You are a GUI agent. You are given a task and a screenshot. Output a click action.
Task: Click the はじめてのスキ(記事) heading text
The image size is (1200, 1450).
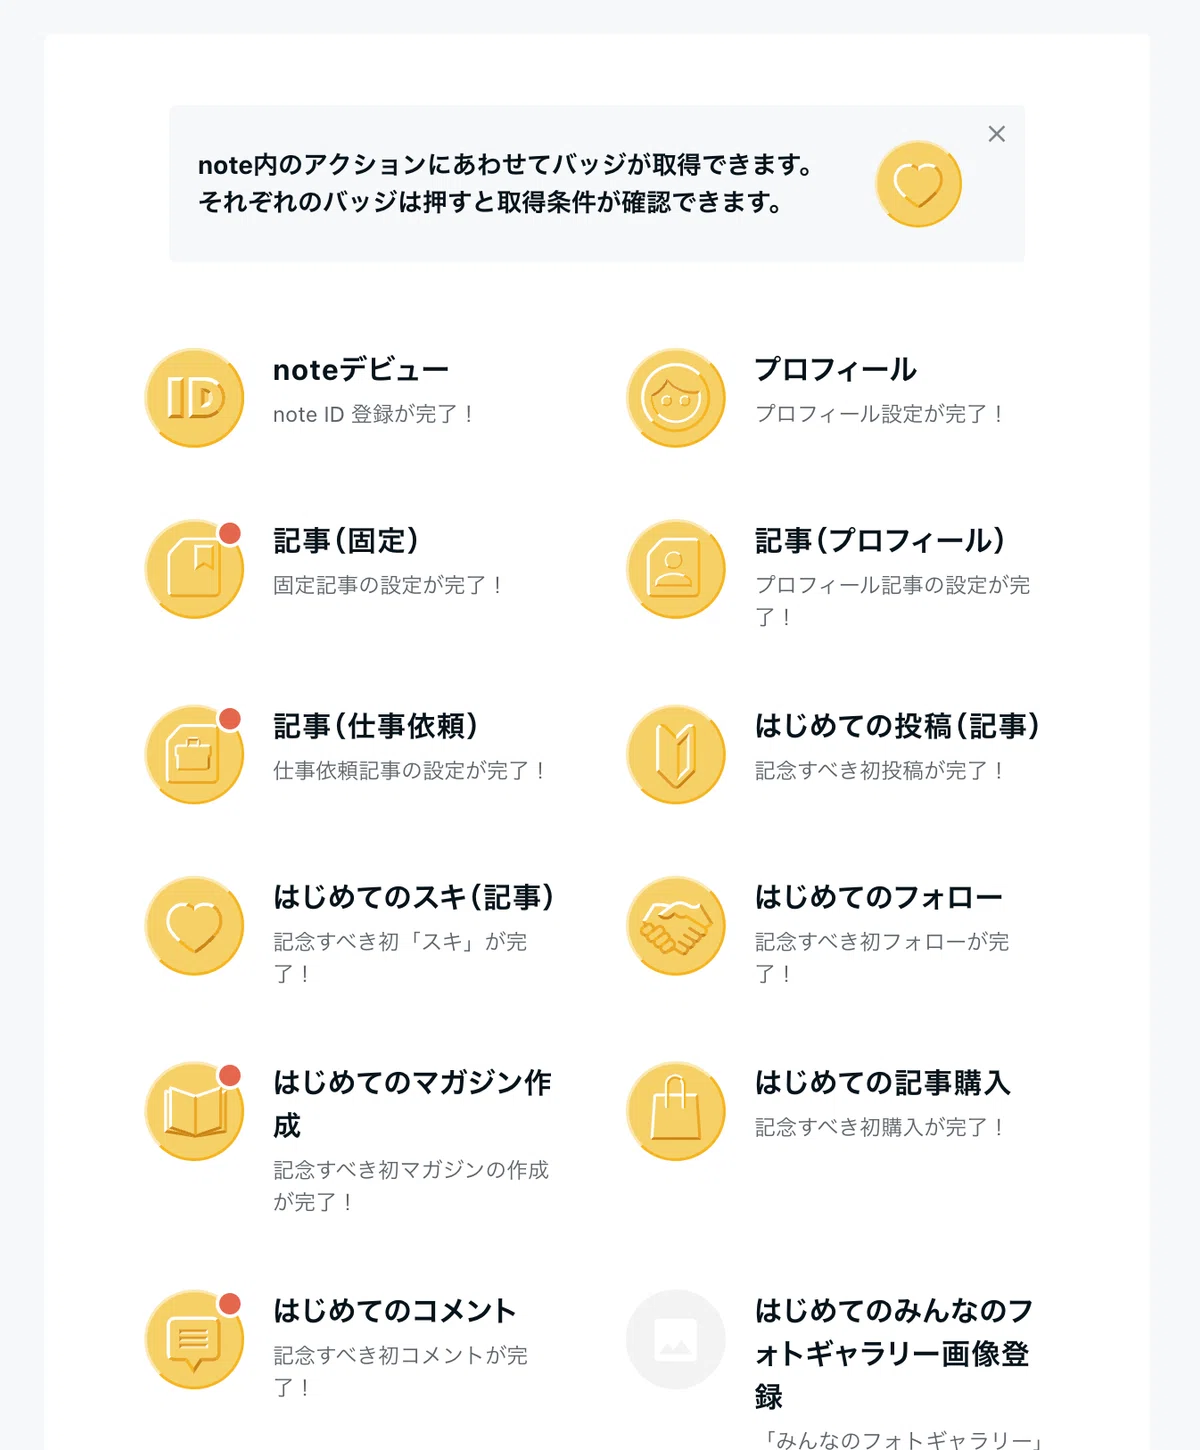(x=414, y=897)
